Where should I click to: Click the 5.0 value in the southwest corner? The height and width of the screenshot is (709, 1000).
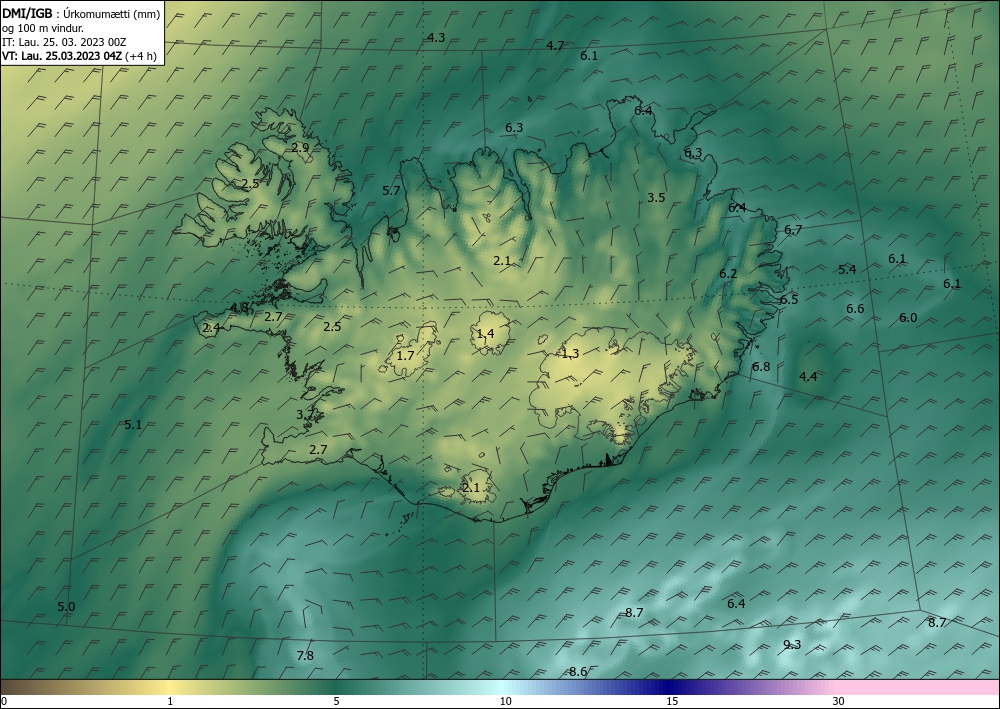66,607
